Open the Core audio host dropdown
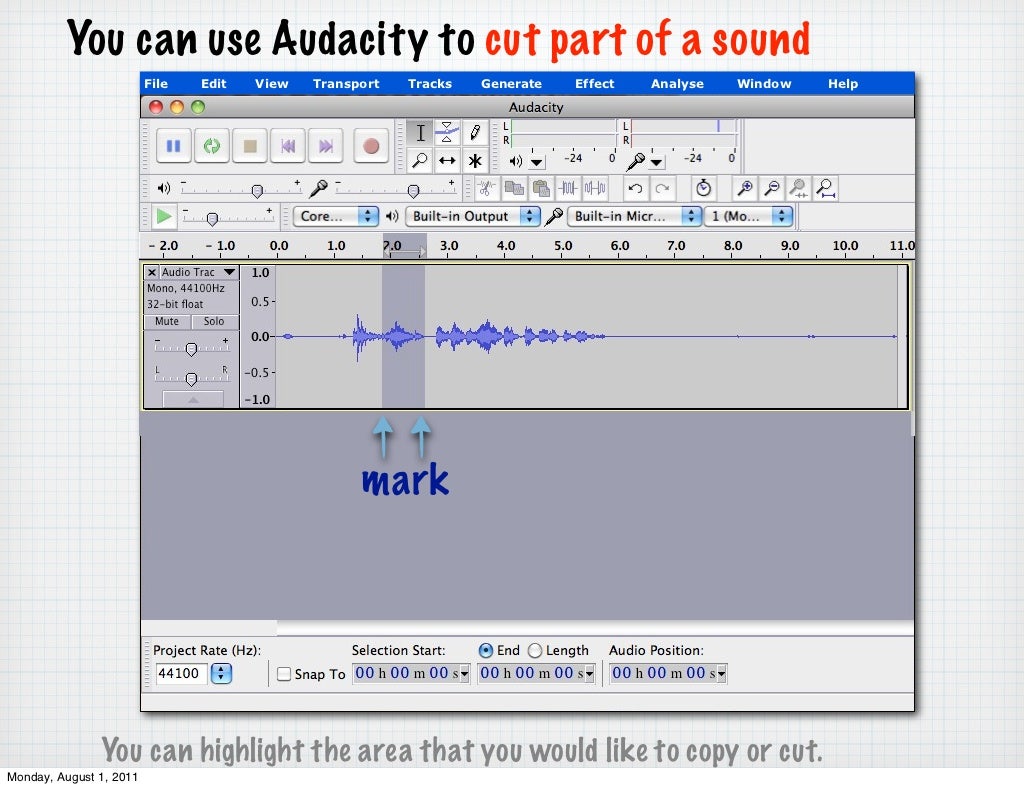Viewport: 1024px width, 788px height. point(336,216)
